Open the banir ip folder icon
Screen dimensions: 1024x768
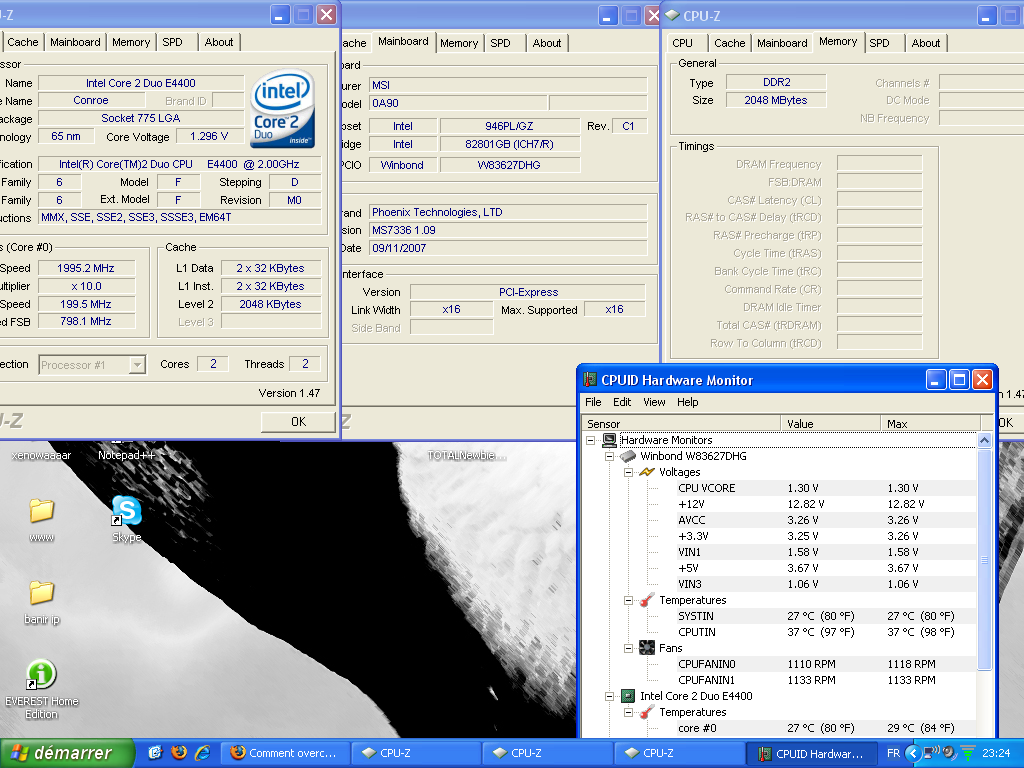pyautogui.click(x=41, y=593)
